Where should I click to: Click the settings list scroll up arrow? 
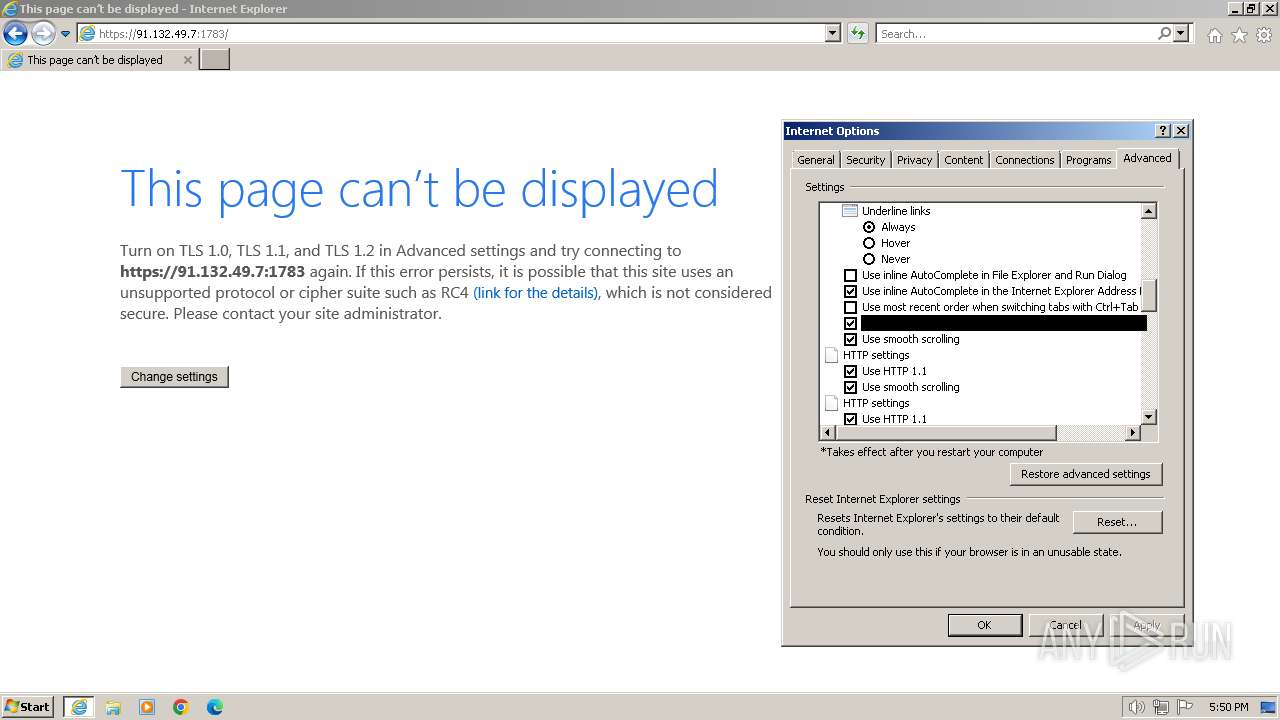tap(1148, 211)
